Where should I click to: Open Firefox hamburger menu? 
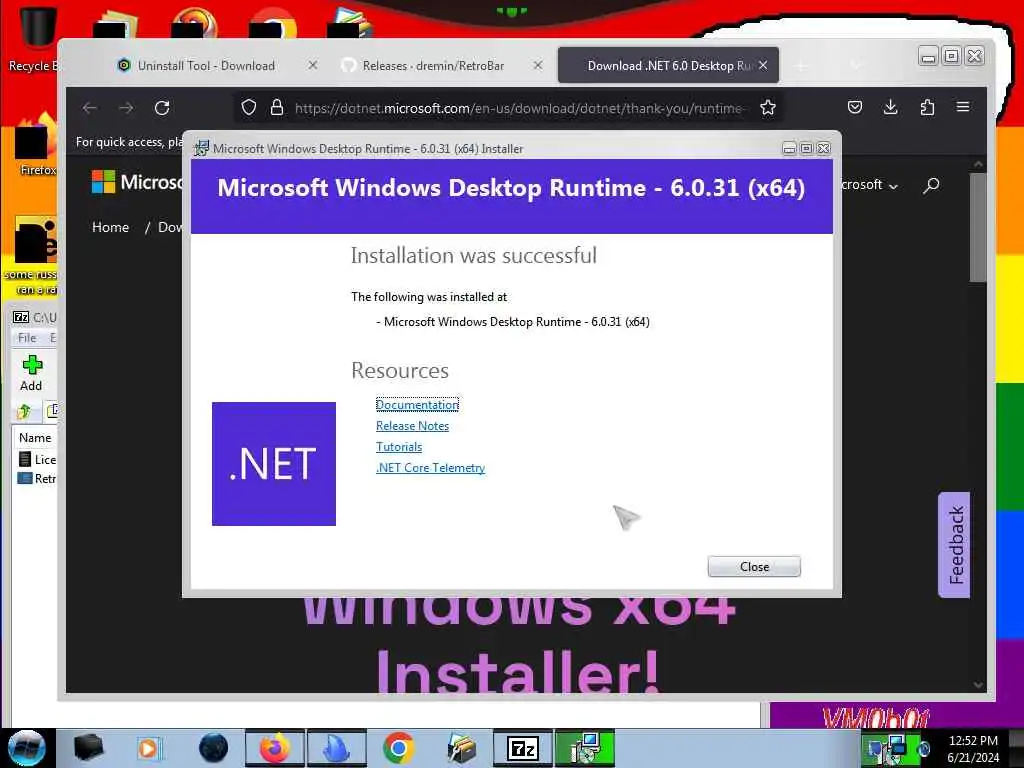963,107
